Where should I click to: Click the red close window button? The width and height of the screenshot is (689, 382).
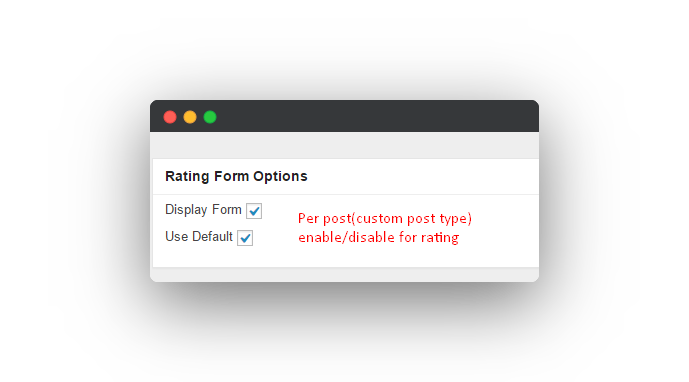tap(170, 117)
